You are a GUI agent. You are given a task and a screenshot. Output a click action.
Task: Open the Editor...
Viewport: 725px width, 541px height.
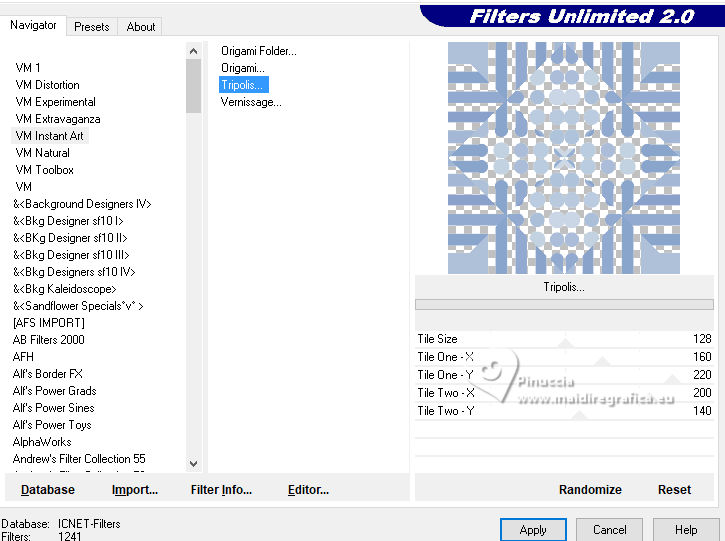[308, 490]
